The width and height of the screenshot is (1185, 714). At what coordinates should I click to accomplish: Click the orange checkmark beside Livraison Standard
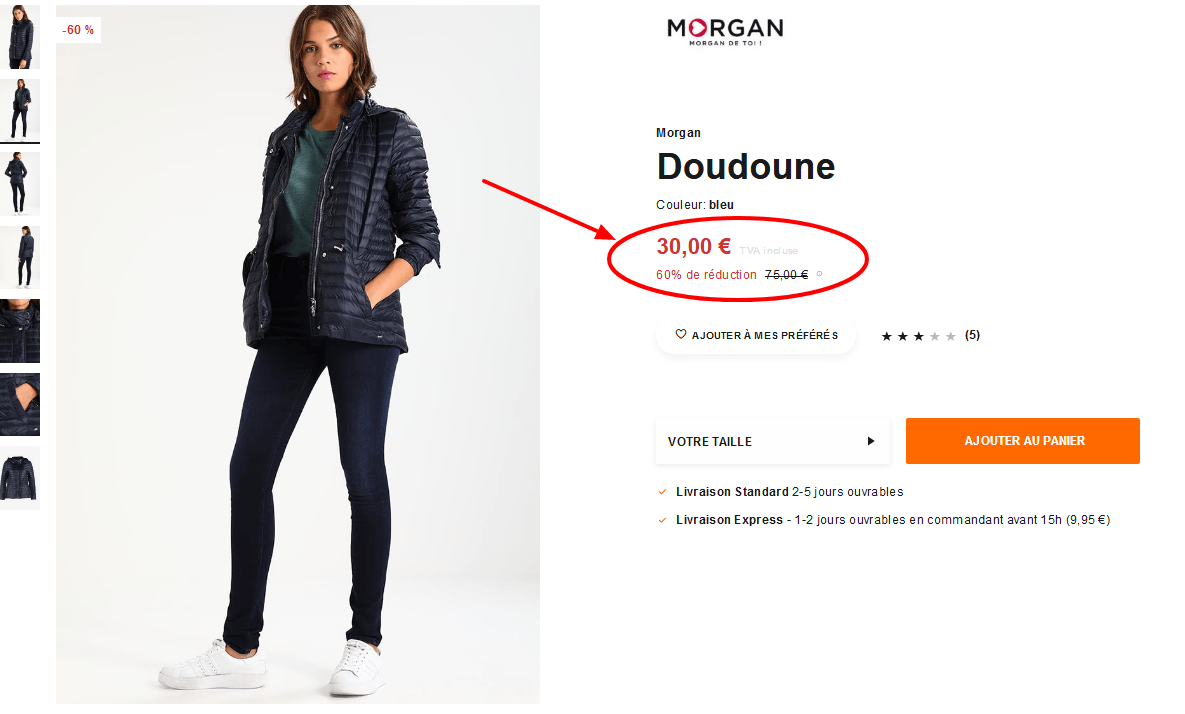663,492
